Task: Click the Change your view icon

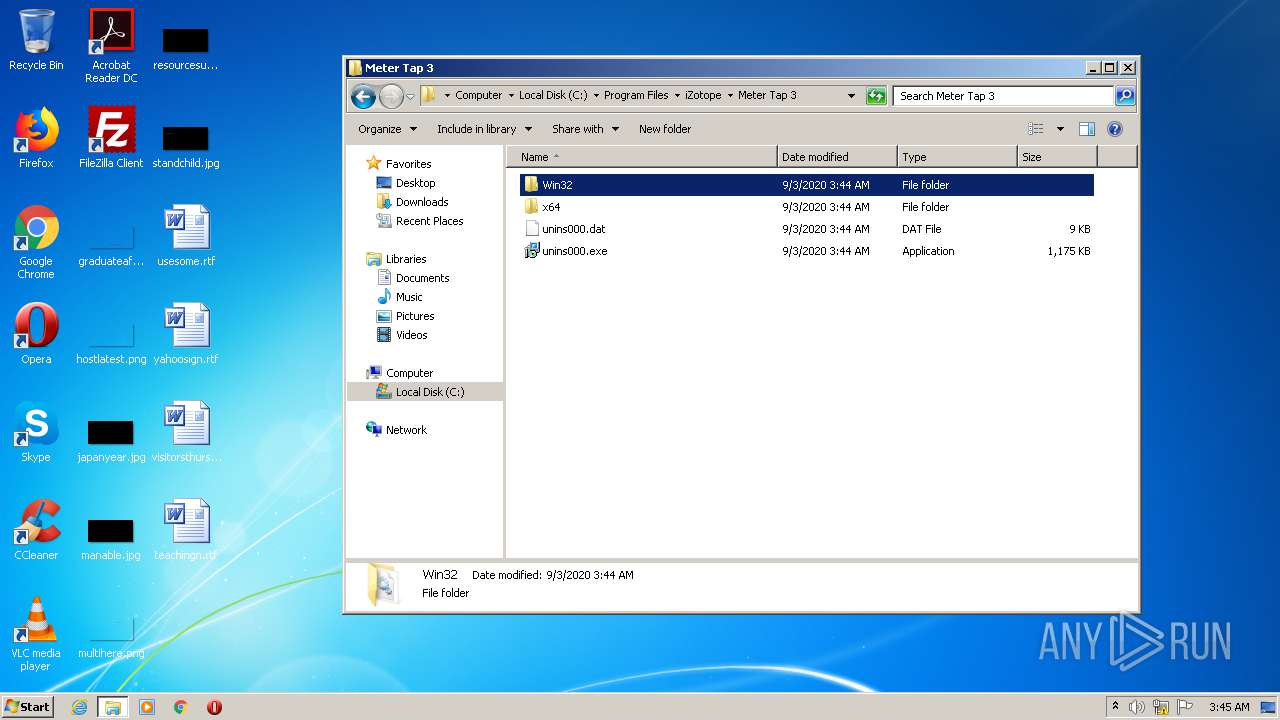Action: click(1036, 129)
